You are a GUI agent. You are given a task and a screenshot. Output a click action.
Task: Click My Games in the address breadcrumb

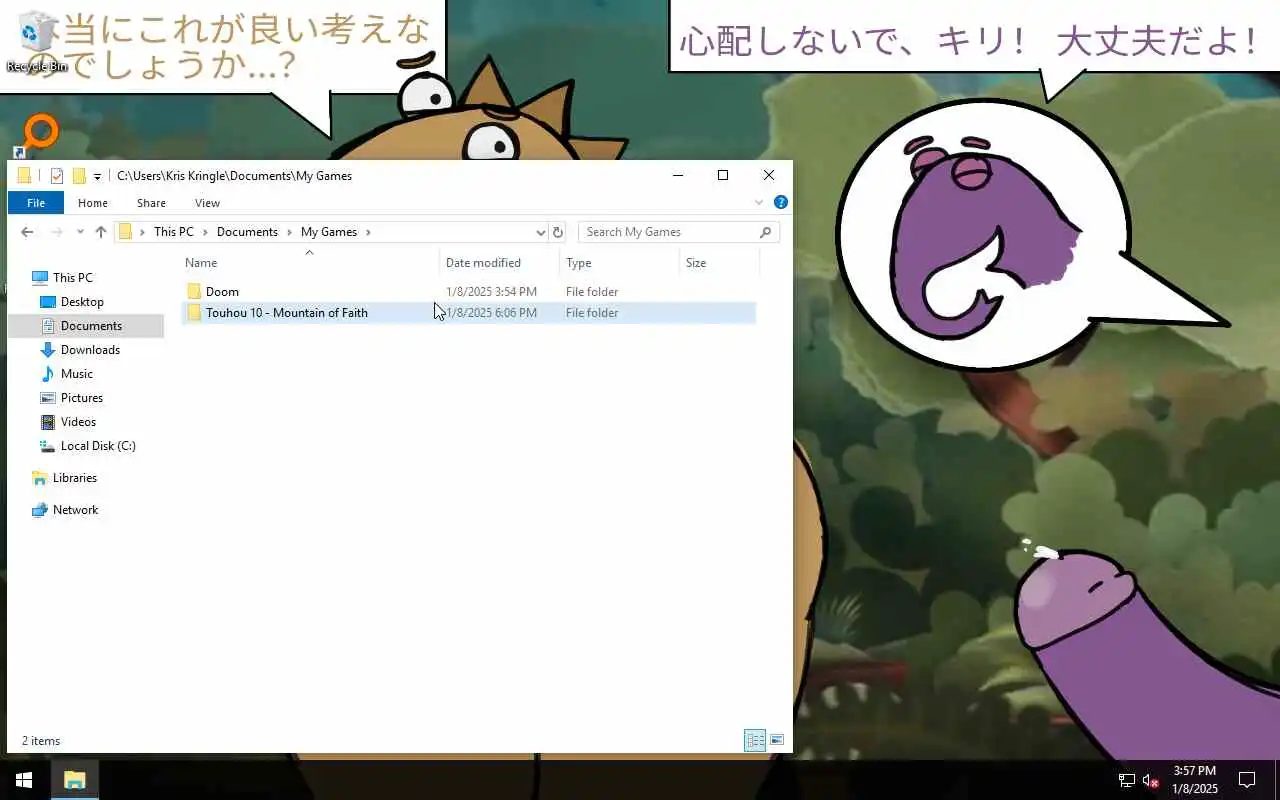click(329, 232)
